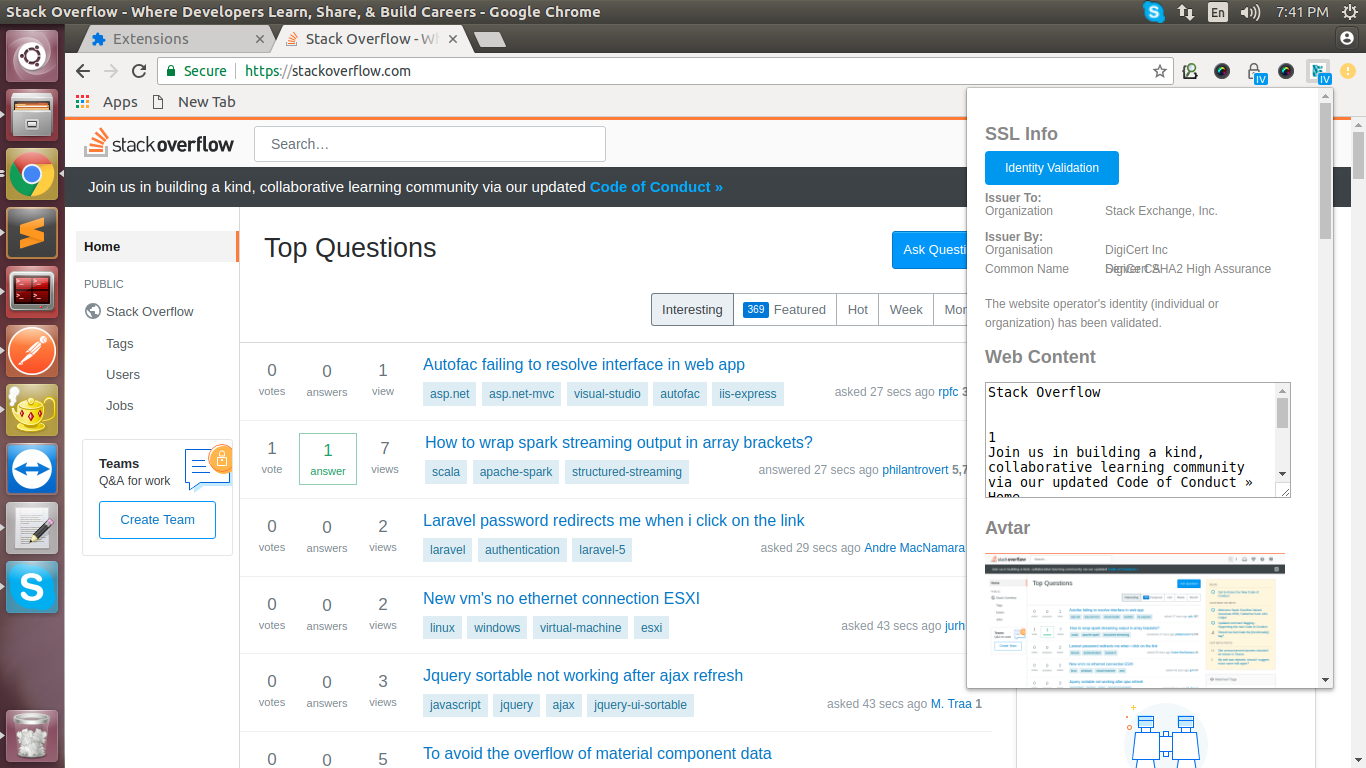Click the Stack Overflow search field
Screen dimensions: 1366x768
(430, 144)
